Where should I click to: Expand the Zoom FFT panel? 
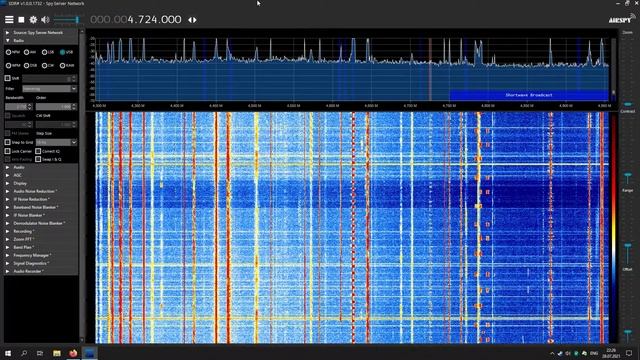[41, 239]
